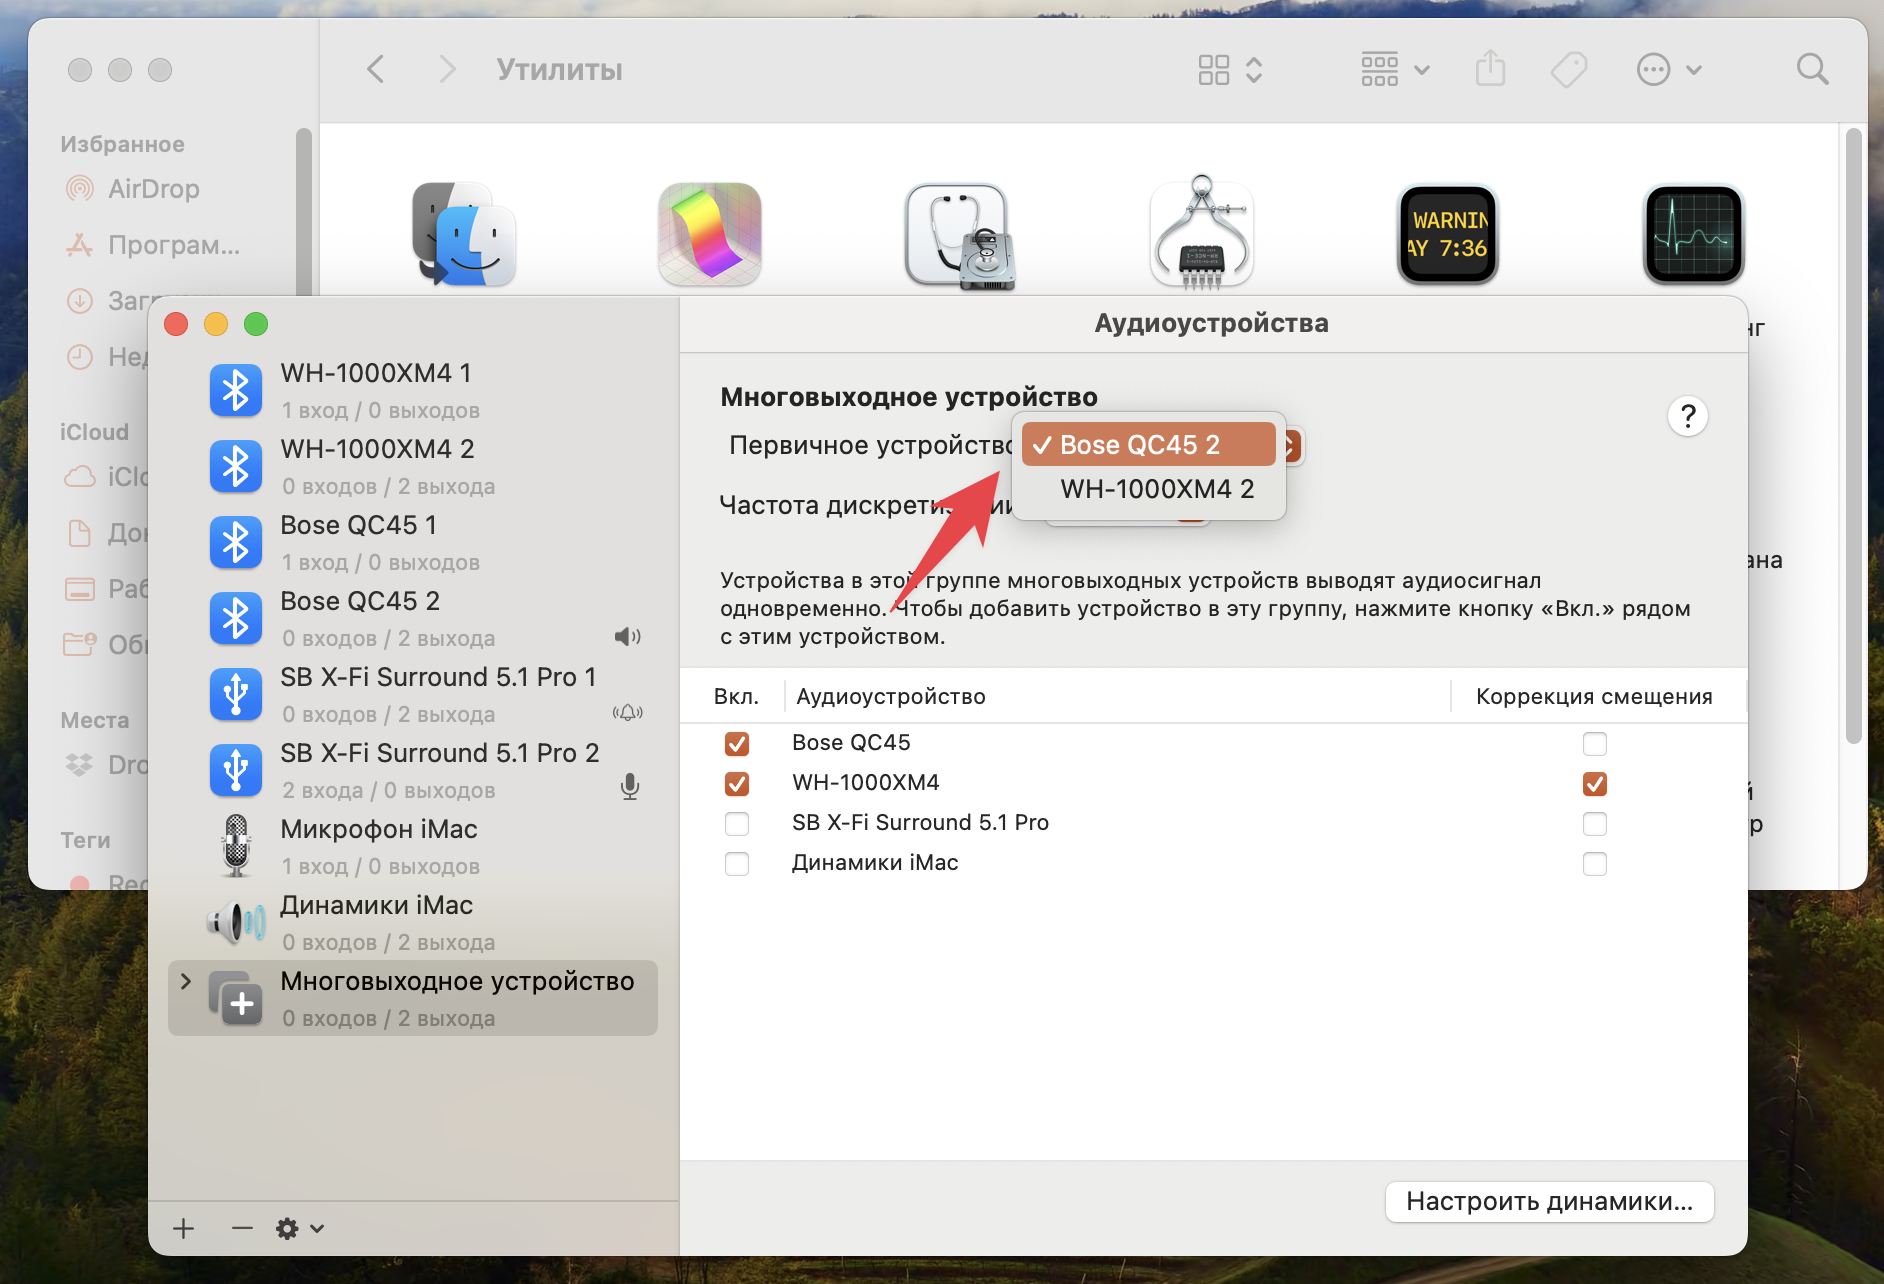Open Finder more actions ellipsis dropdown
The image size is (1884, 1284).
pos(1669,70)
